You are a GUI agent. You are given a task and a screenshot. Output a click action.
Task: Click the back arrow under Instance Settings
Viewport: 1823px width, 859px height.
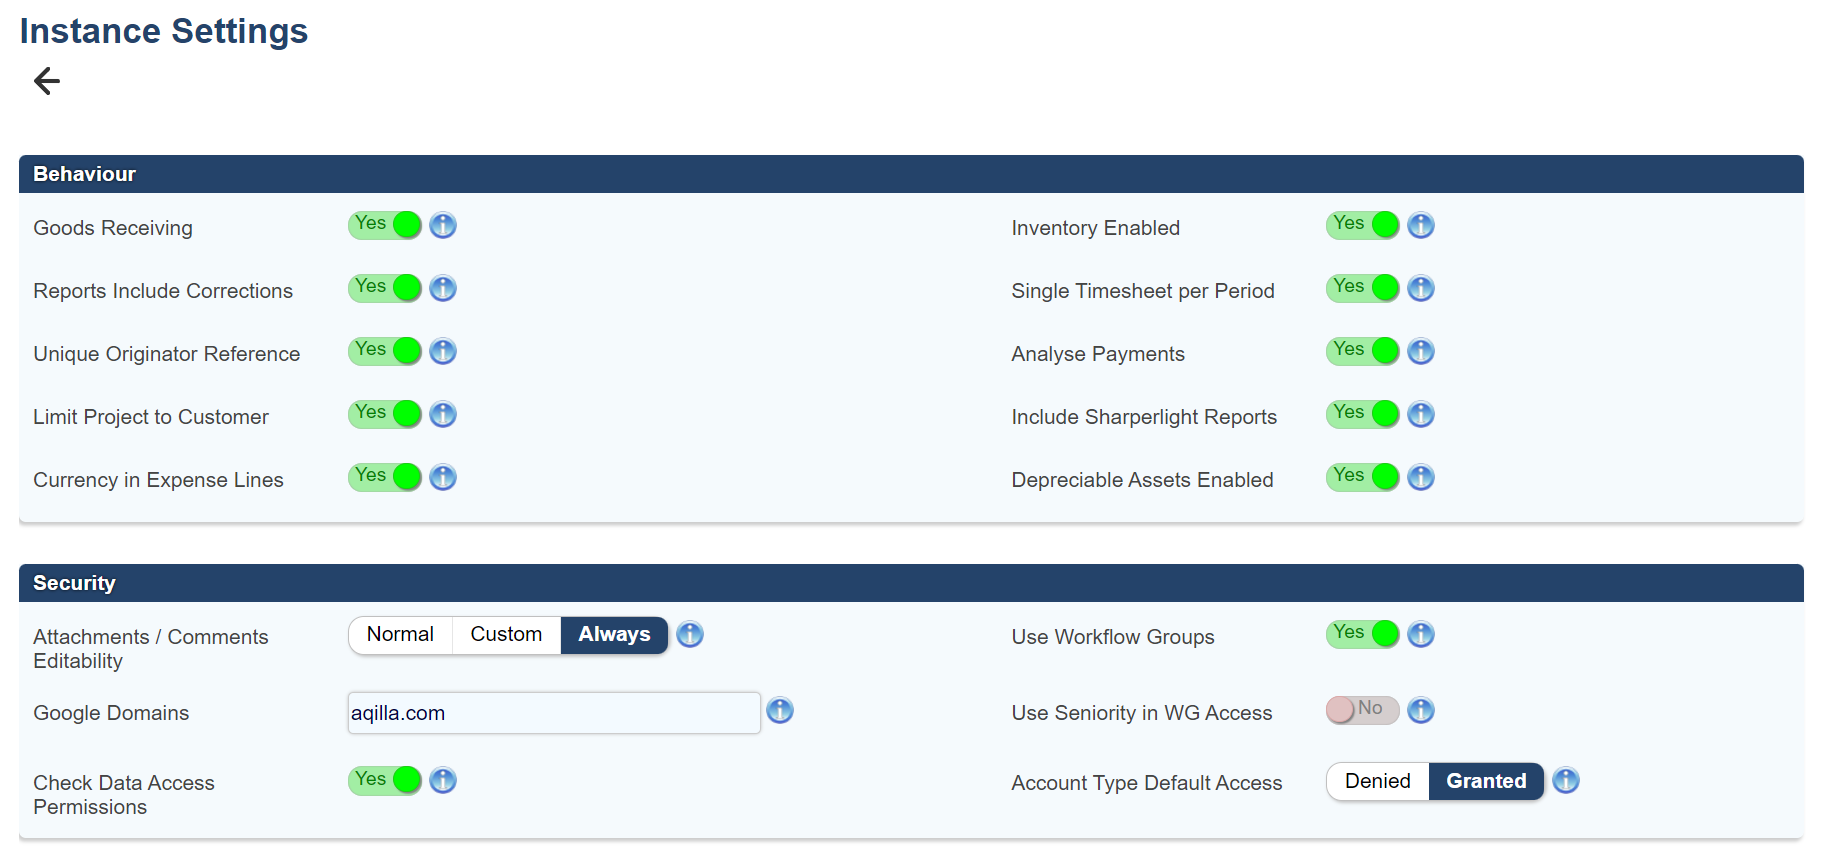pyautogui.click(x=47, y=81)
